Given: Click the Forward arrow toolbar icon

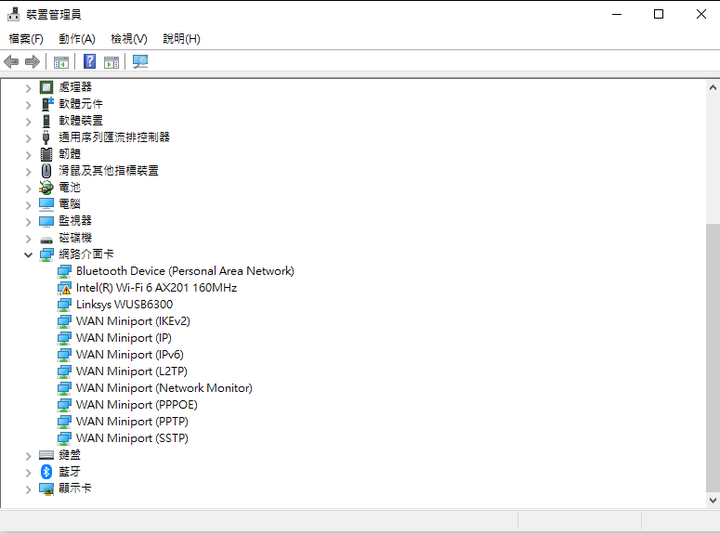Looking at the screenshot, I should pyautogui.click(x=32, y=62).
